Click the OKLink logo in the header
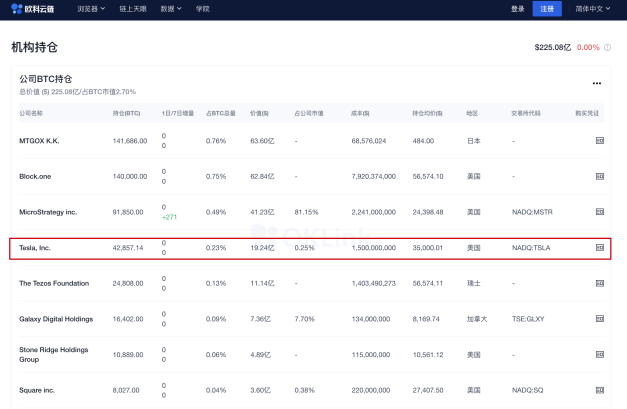 click(32, 8)
